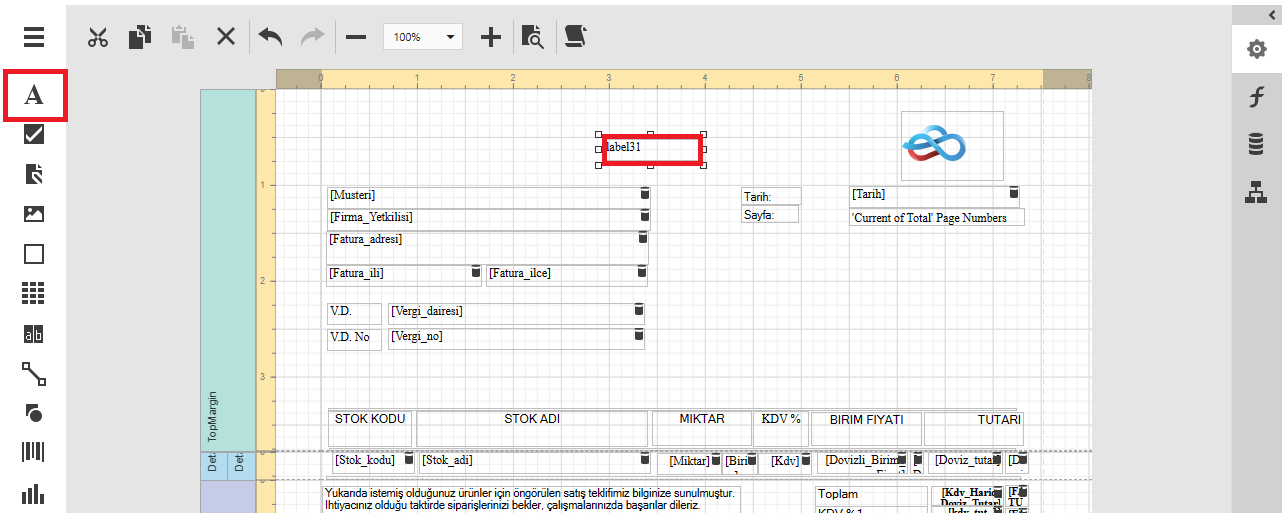Switch to the Field List database tab
Viewport: 1282px width, 513px height.
point(1256,145)
